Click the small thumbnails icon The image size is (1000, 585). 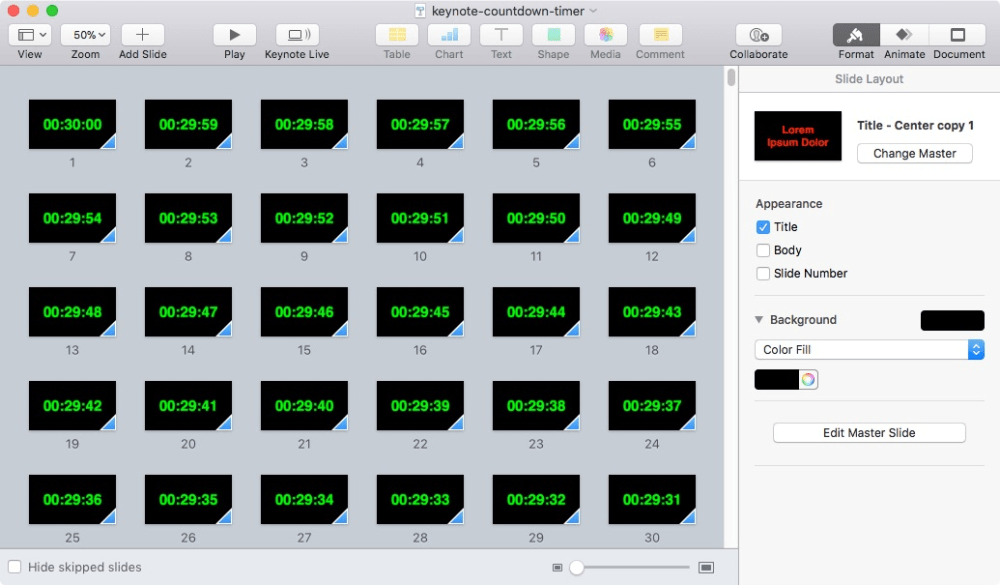[x=557, y=567]
